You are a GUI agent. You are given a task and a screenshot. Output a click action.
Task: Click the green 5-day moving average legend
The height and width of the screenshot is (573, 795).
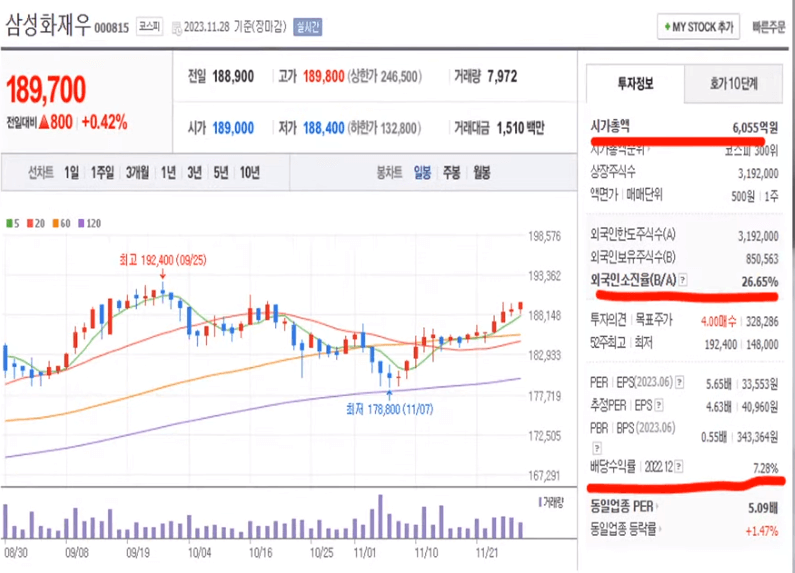point(13,223)
